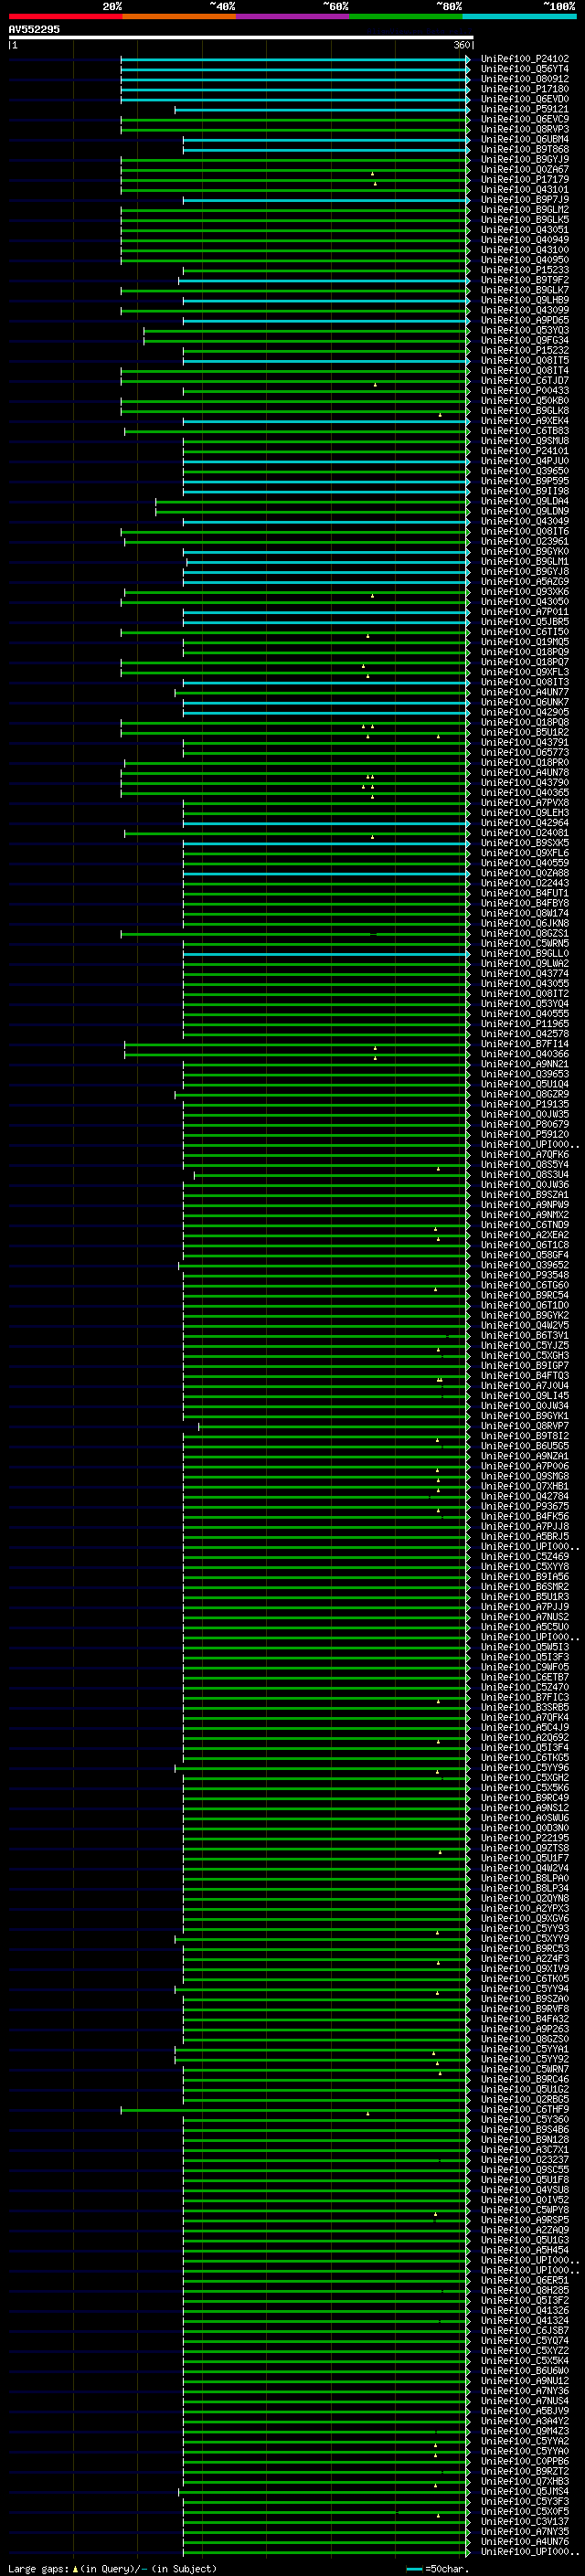Click the cyan alignment bar for UniRef100_Q0ZA88
Viewport: 585px width, 2576px height.
click(326, 873)
